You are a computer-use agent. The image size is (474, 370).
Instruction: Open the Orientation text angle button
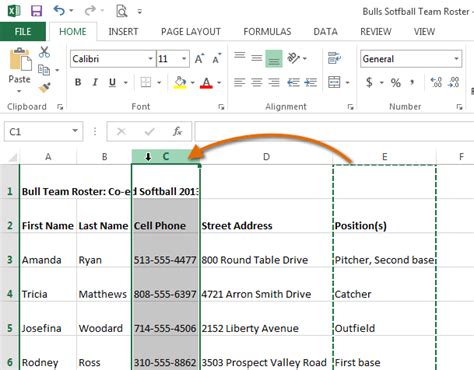(x=294, y=58)
